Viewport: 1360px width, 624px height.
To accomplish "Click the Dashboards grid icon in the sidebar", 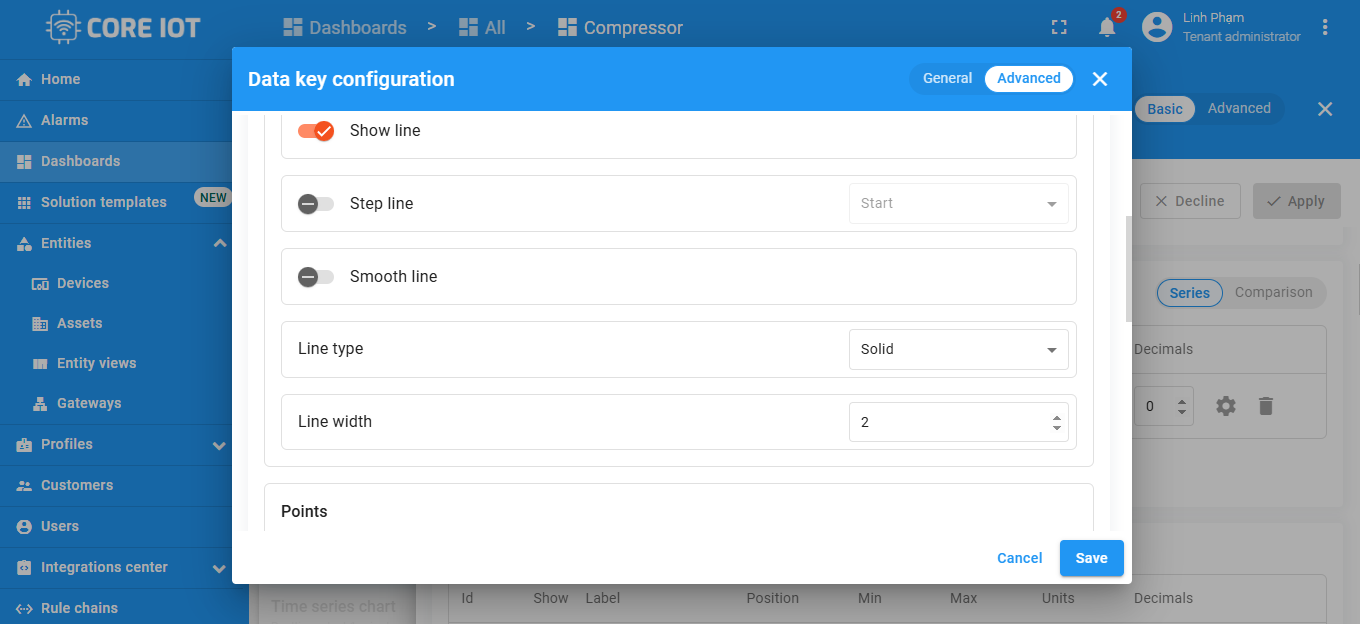I will pos(25,162).
